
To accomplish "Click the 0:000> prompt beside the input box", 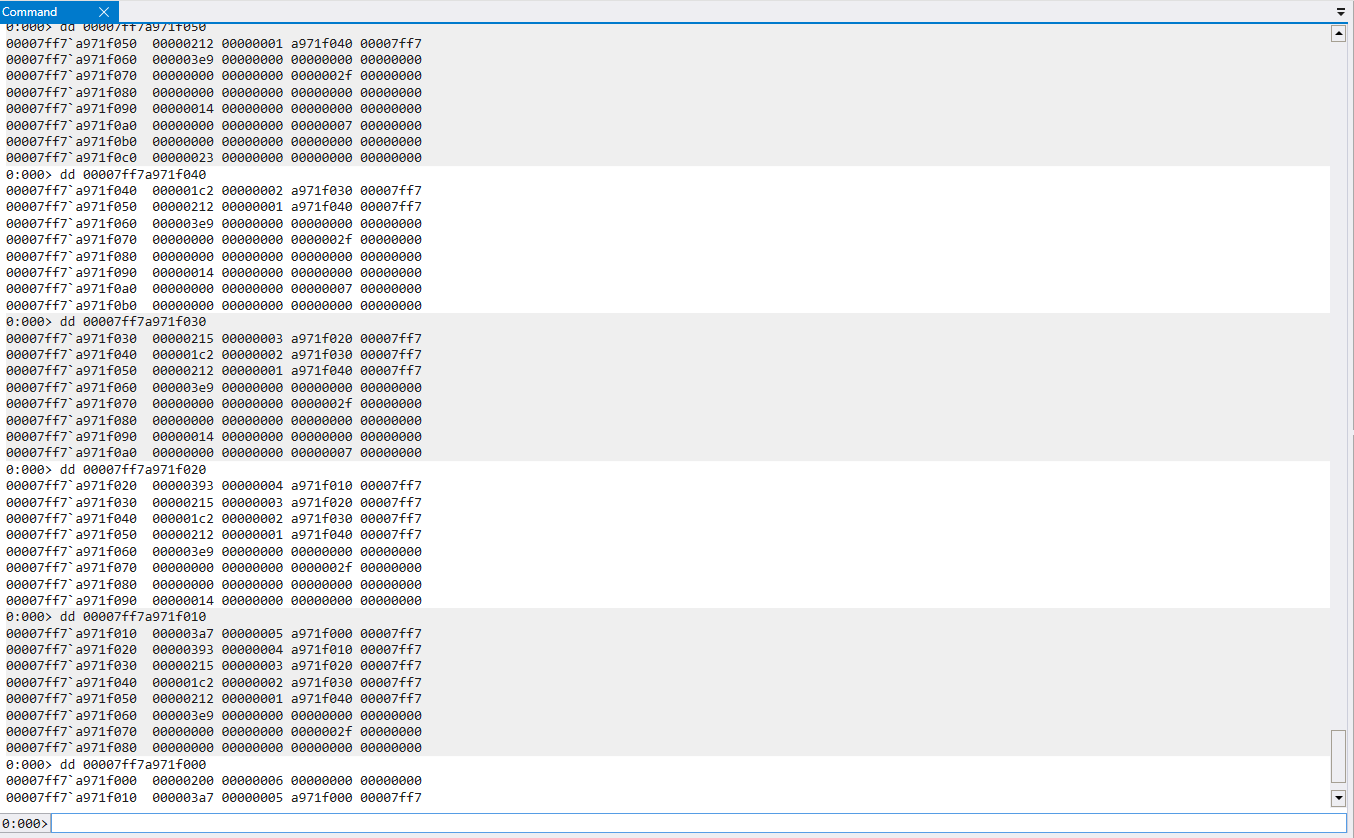I will (x=25, y=823).
